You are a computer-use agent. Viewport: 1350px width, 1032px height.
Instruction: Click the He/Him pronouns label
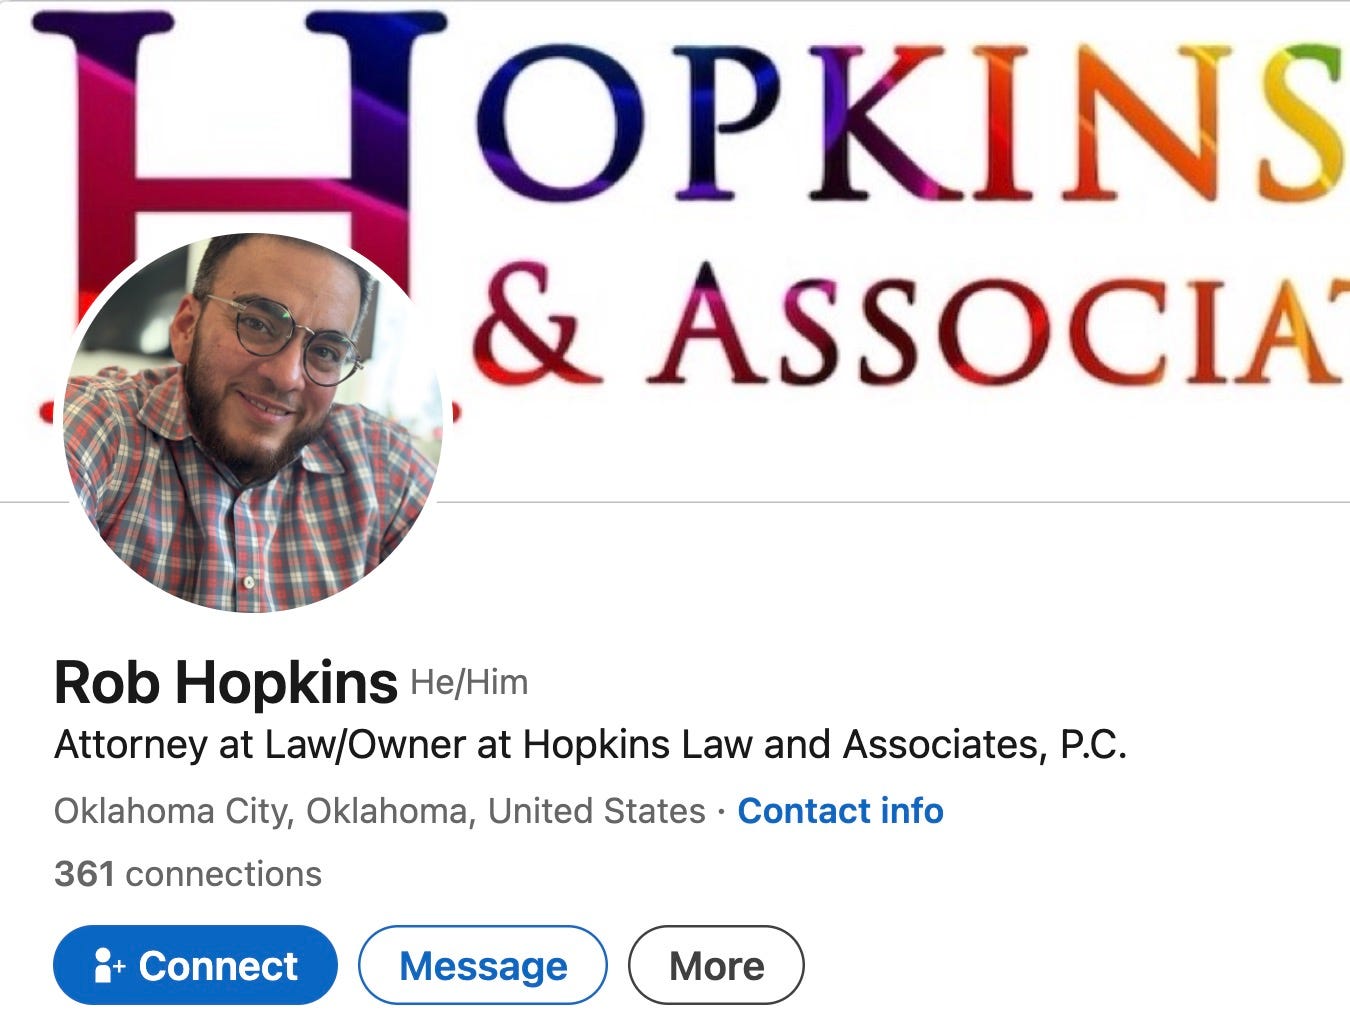pos(469,683)
